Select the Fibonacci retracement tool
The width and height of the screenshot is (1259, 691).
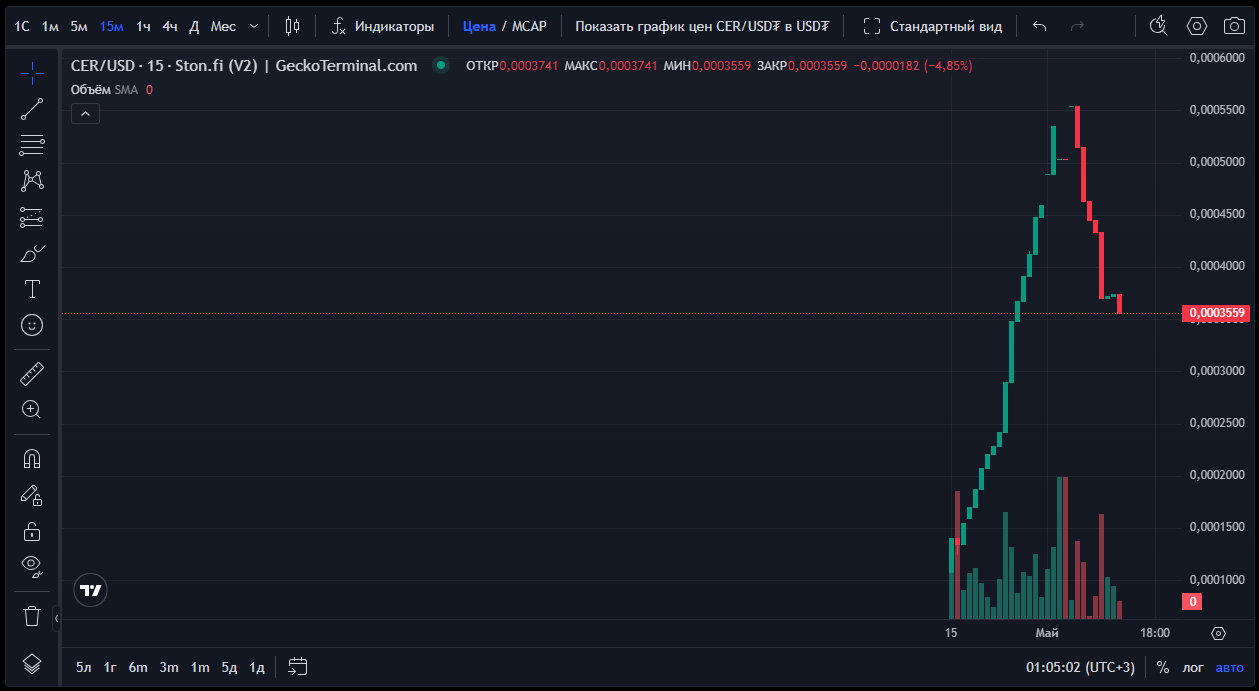pos(32,145)
